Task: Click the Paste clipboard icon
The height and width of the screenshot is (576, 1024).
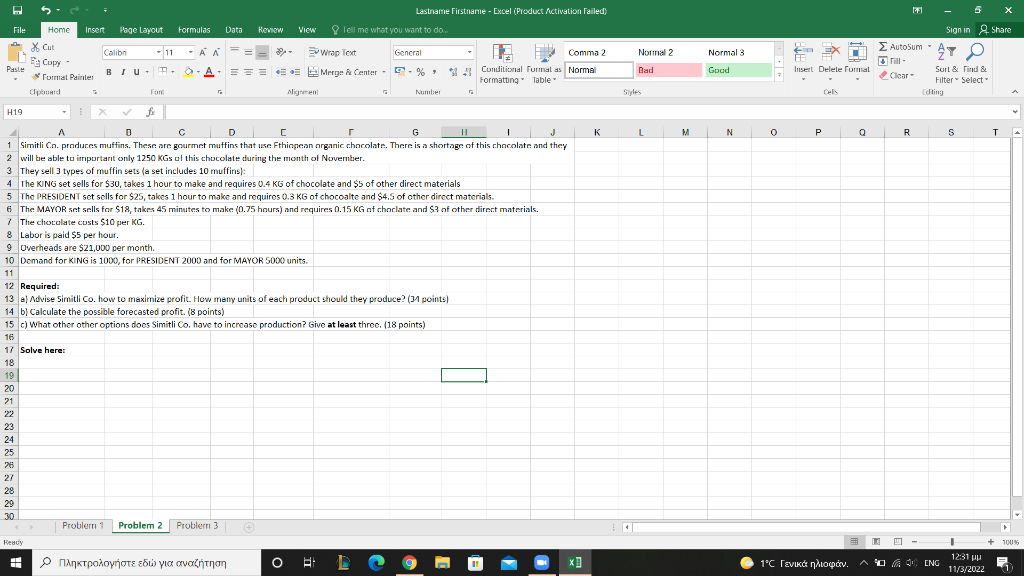Action: coord(15,54)
